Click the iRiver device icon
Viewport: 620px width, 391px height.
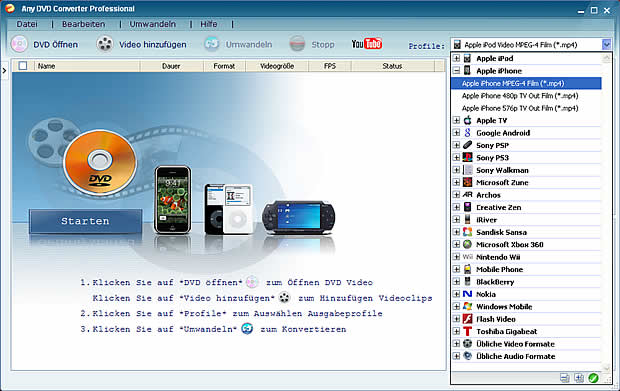[467, 219]
